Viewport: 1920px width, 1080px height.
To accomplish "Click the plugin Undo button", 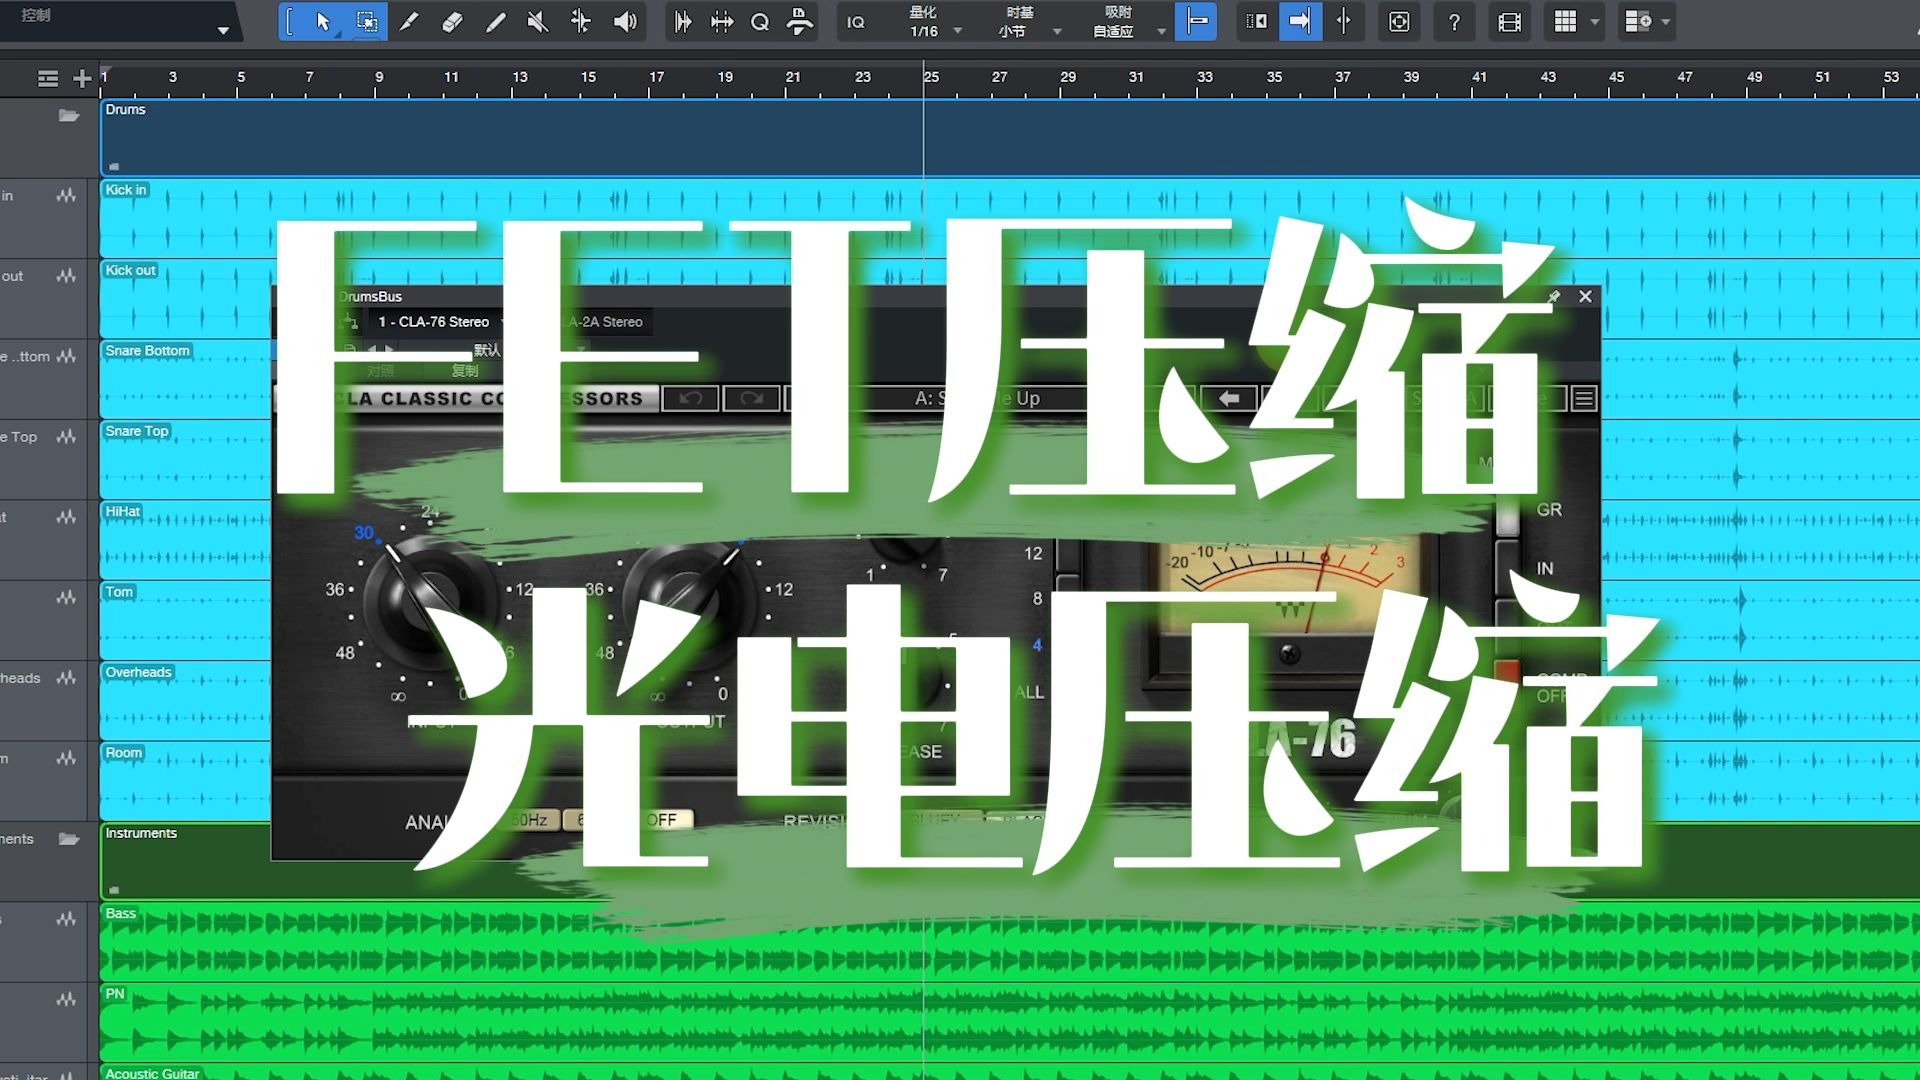I will (x=690, y=399).
